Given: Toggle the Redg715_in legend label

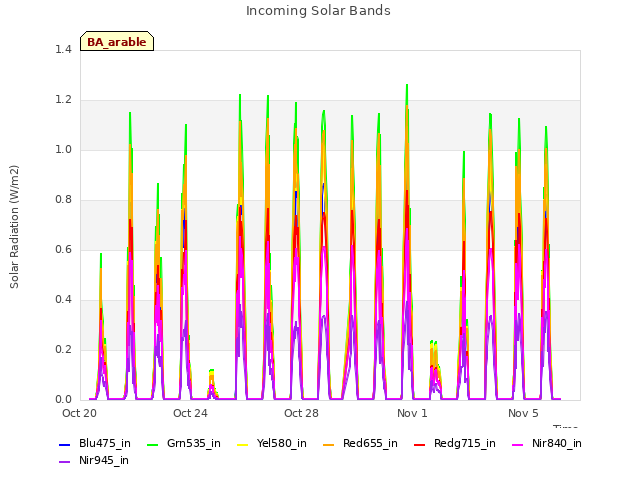Looking at the screenshot, I should click(465, 444).
